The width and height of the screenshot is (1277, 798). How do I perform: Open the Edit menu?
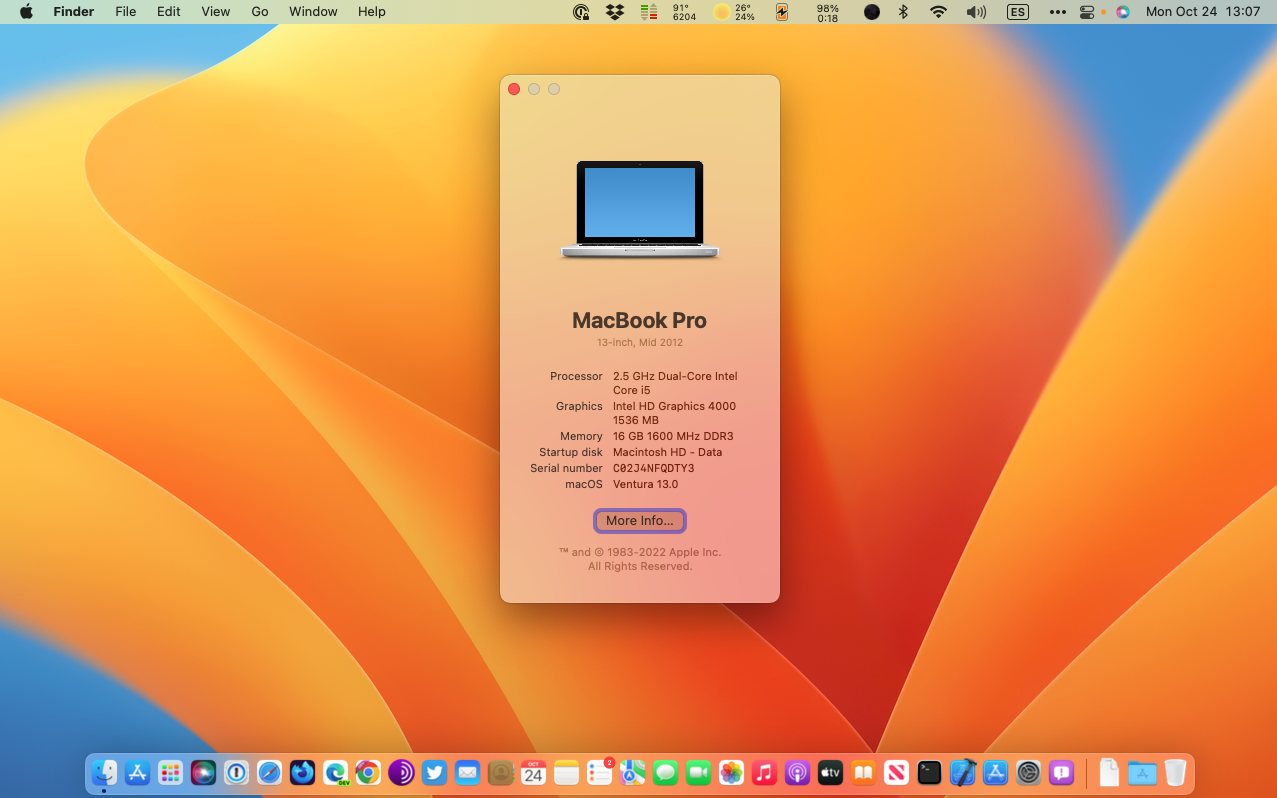point(169,12)
